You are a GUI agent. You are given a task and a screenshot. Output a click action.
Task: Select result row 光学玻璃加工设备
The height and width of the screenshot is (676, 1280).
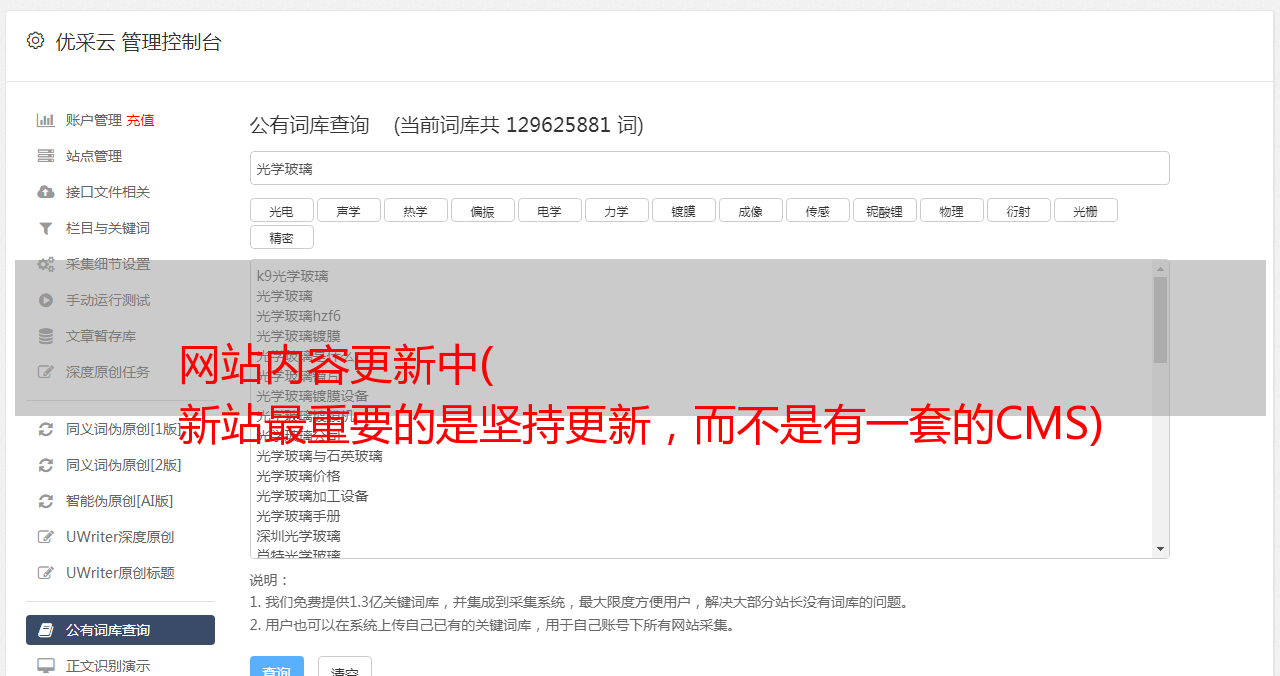[312, 496]
